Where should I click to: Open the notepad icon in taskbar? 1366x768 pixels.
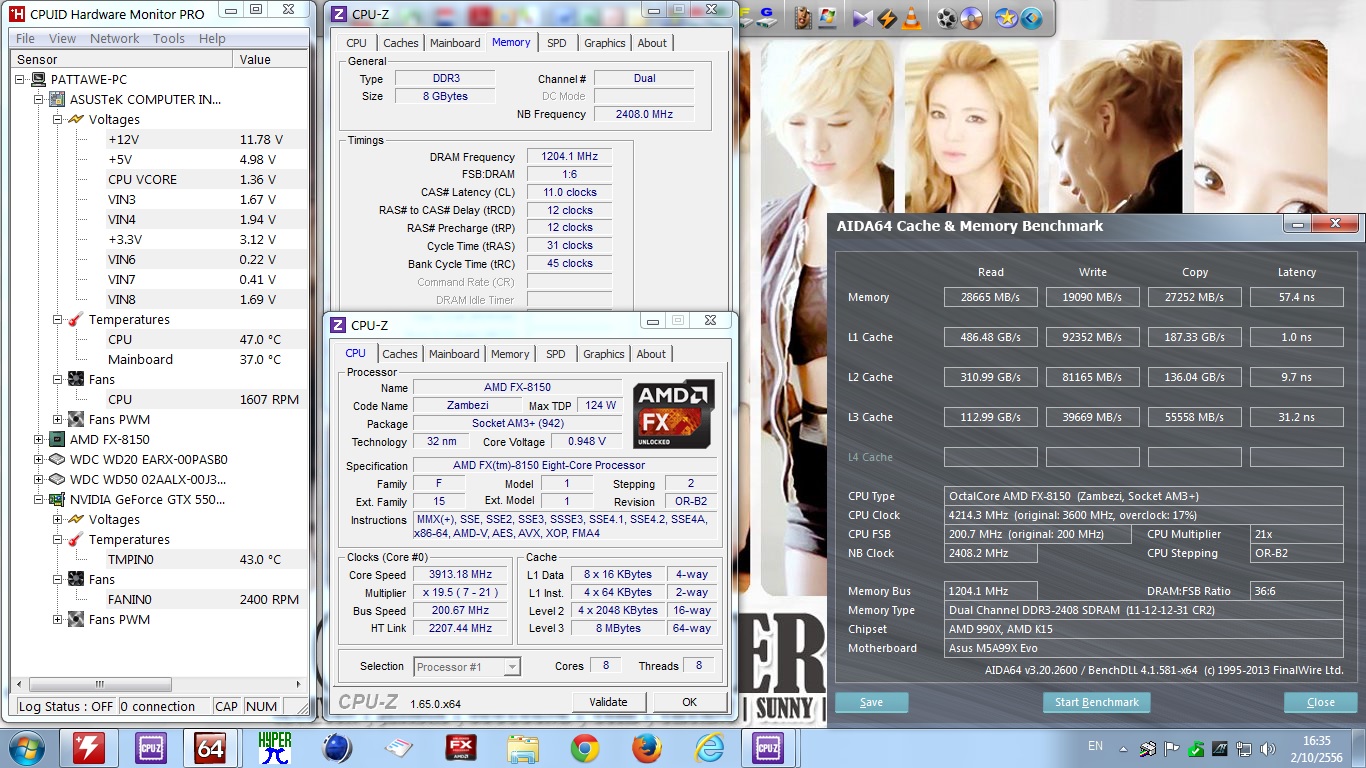399,747
